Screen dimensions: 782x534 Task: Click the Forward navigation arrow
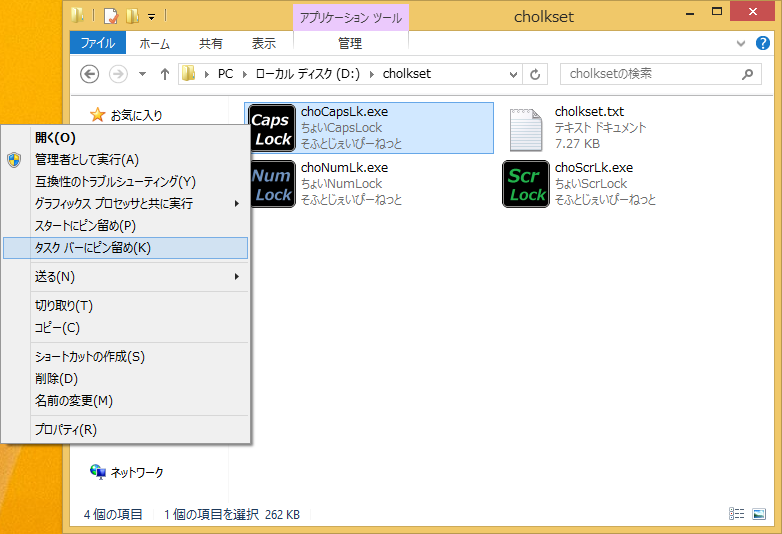tap(118, 74)
